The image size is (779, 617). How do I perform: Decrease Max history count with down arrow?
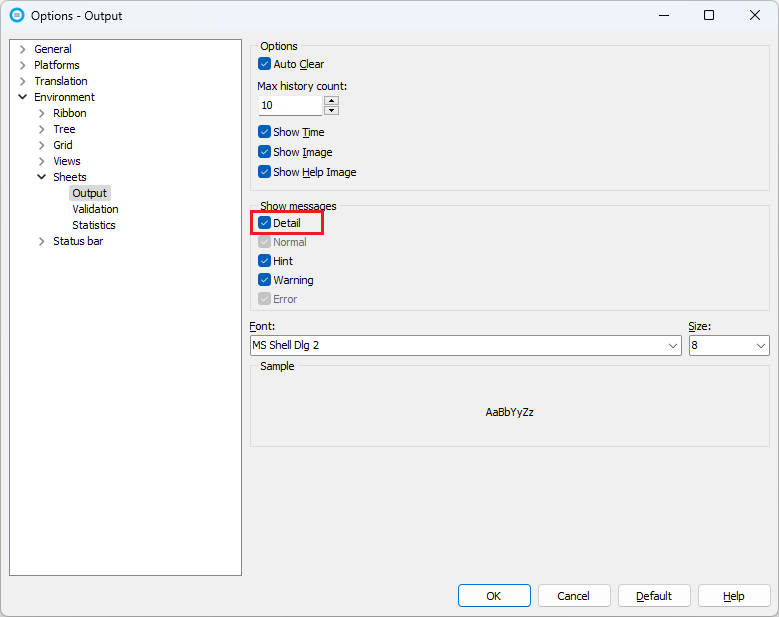pos(331,110)
